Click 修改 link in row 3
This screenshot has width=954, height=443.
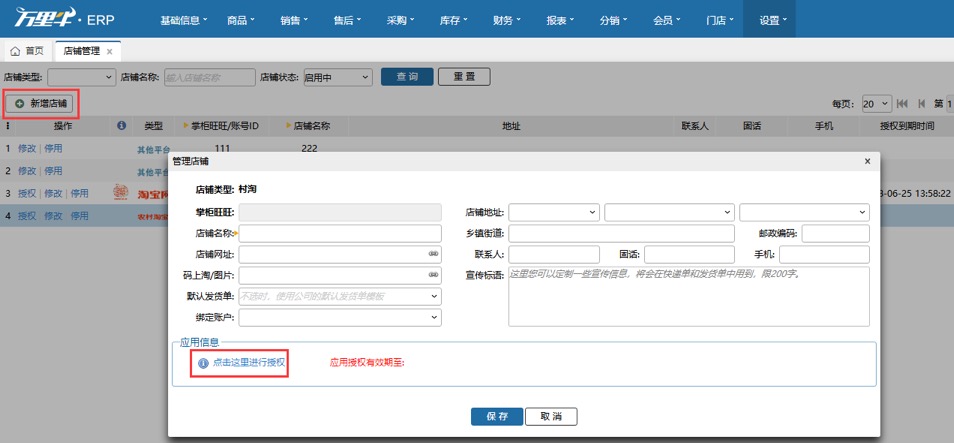[x=53, y=193]
